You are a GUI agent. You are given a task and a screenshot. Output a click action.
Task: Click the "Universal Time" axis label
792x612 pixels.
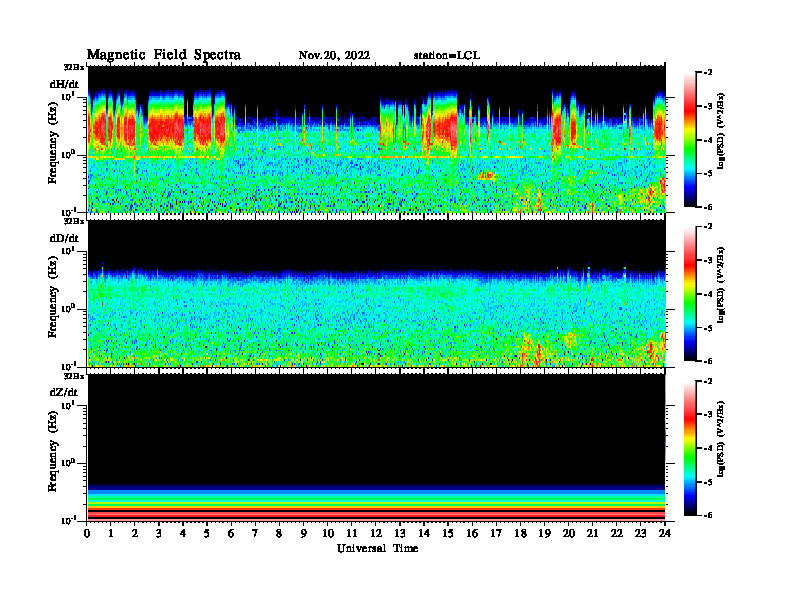click(x=377, y=548)
